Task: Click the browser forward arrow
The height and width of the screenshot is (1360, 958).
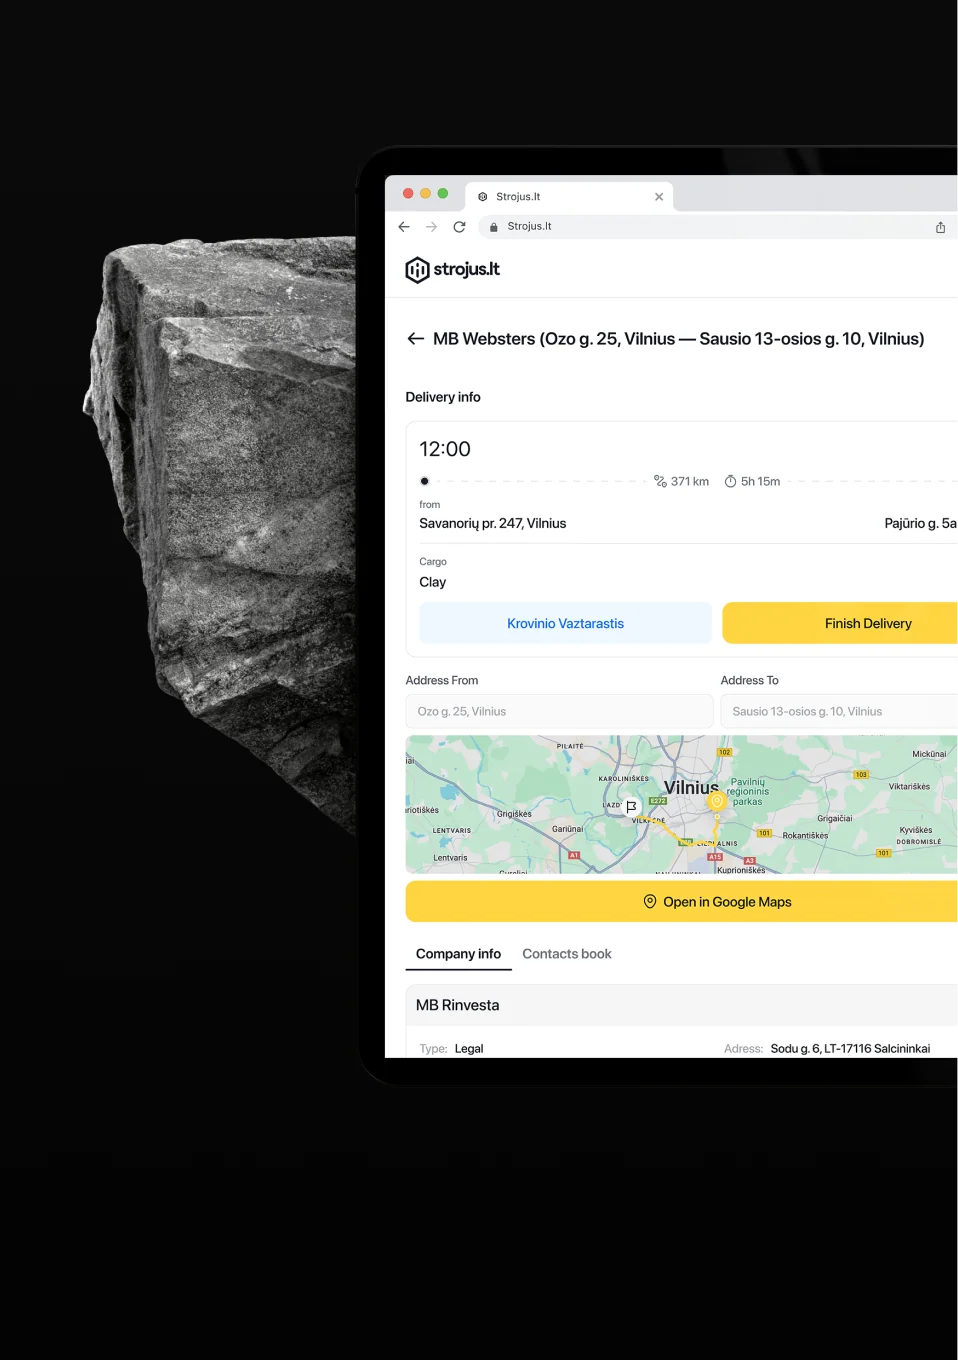Action: (x=431, y=227)
